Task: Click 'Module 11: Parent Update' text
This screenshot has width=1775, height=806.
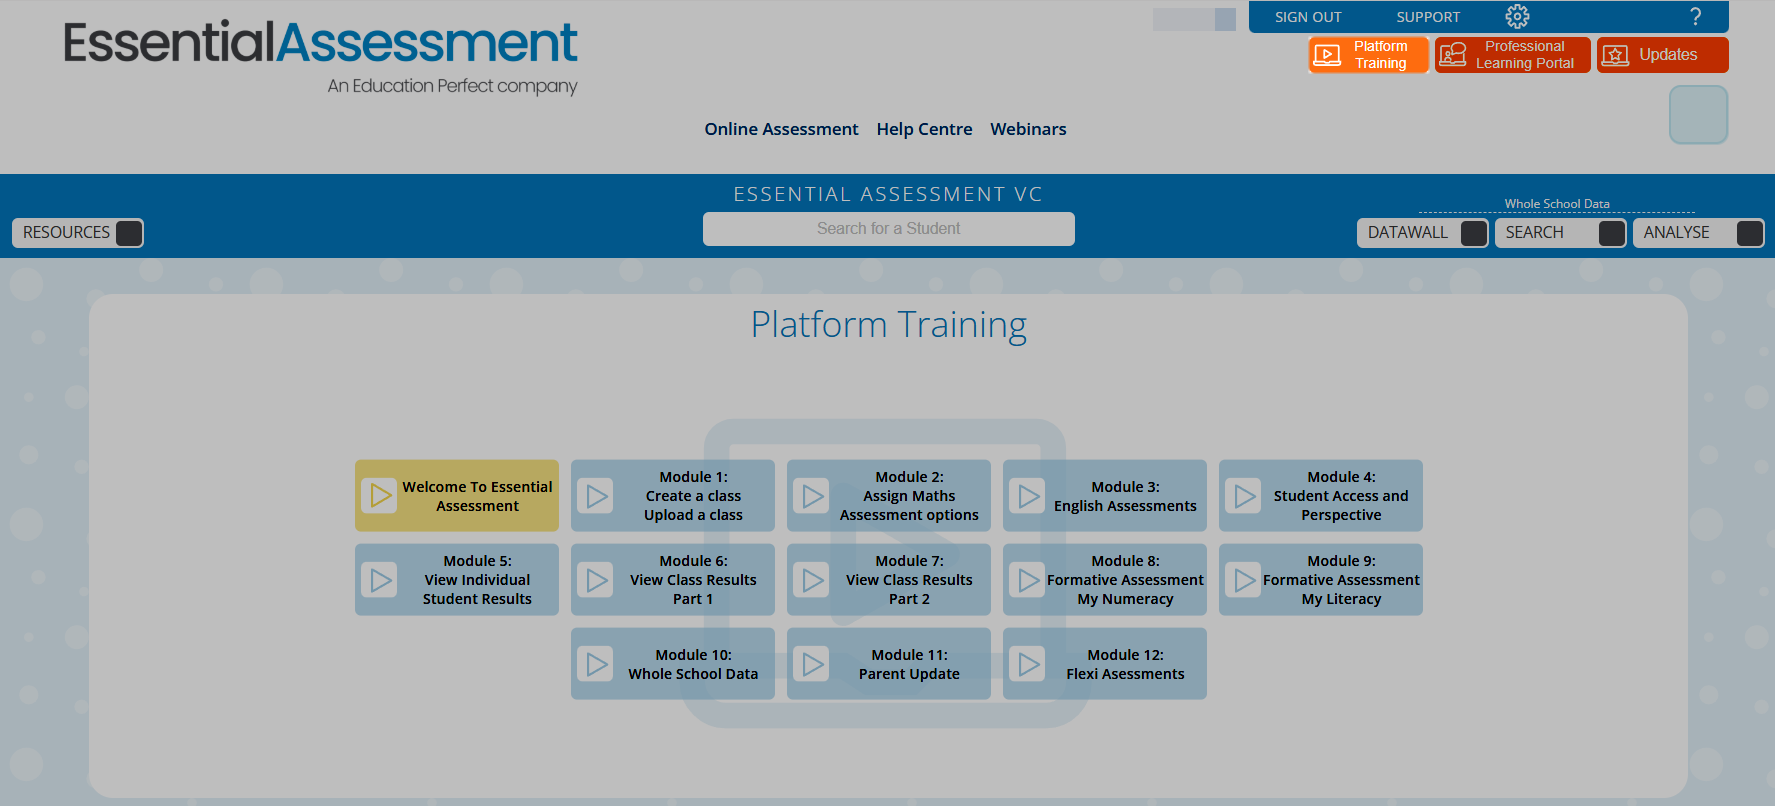Action: 909,664
